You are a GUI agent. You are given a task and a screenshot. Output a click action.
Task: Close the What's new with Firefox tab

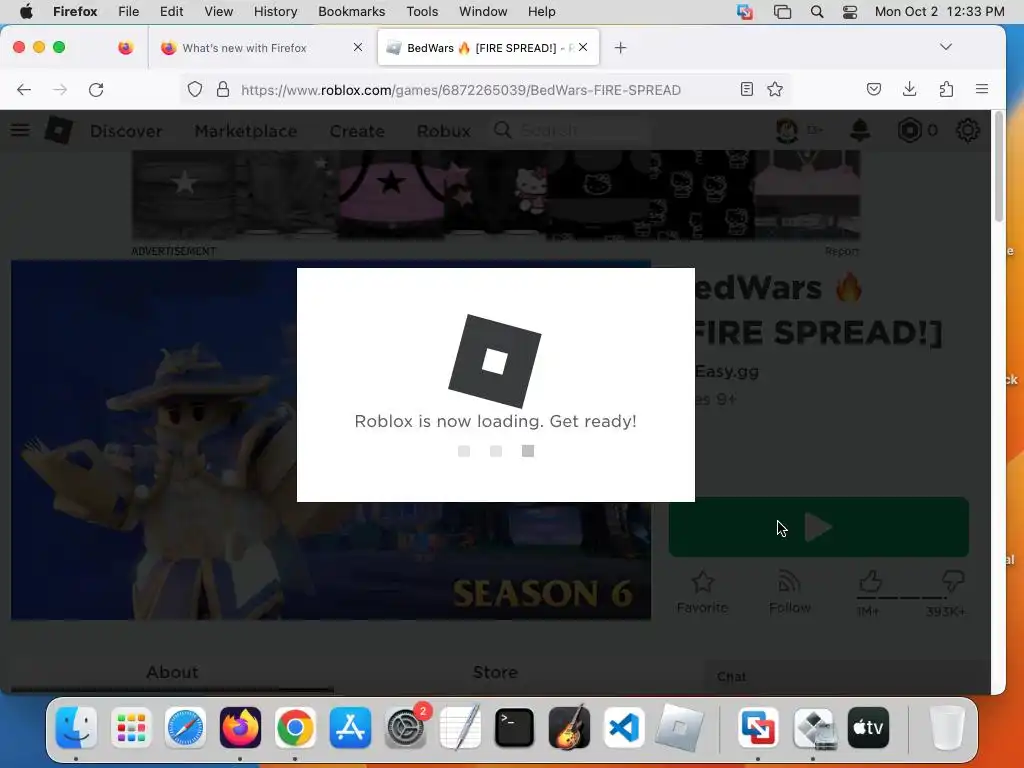pyautogui.click(x=358, y=47)
